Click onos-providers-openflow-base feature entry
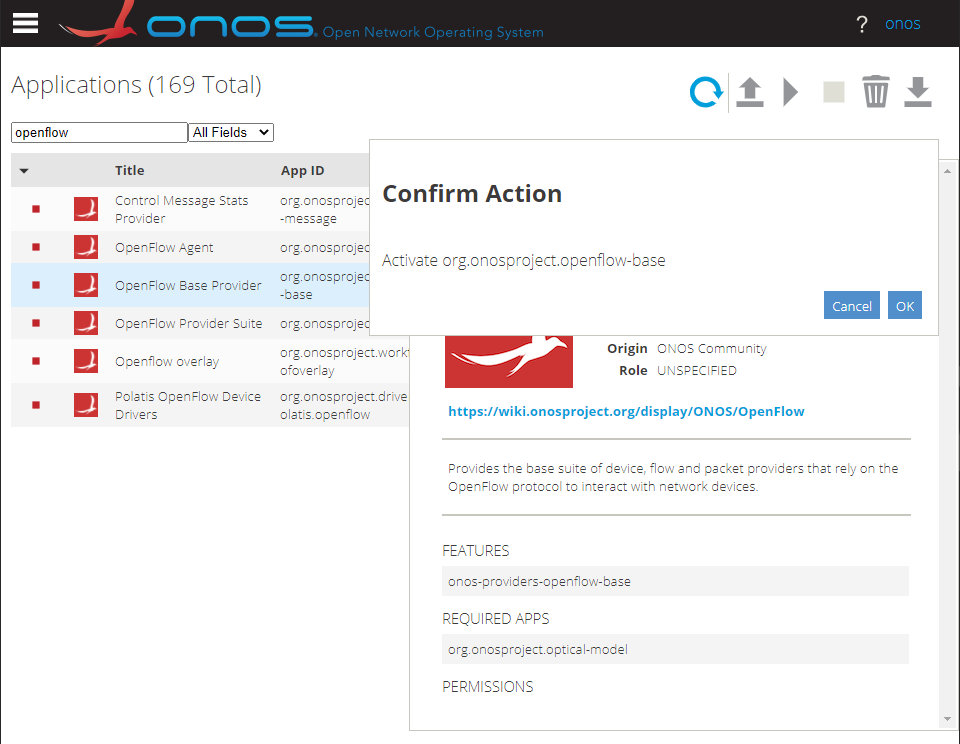The height and width of the screenshot is (744, 960). click(675, 581)
